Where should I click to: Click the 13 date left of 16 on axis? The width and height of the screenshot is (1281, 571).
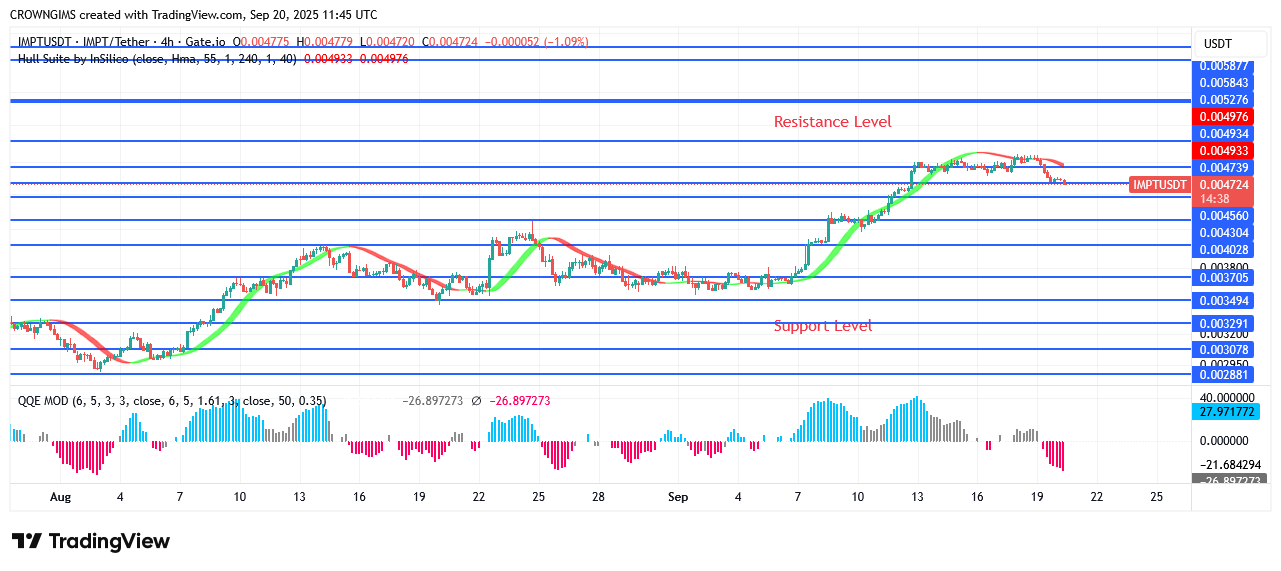click(917, 497)
